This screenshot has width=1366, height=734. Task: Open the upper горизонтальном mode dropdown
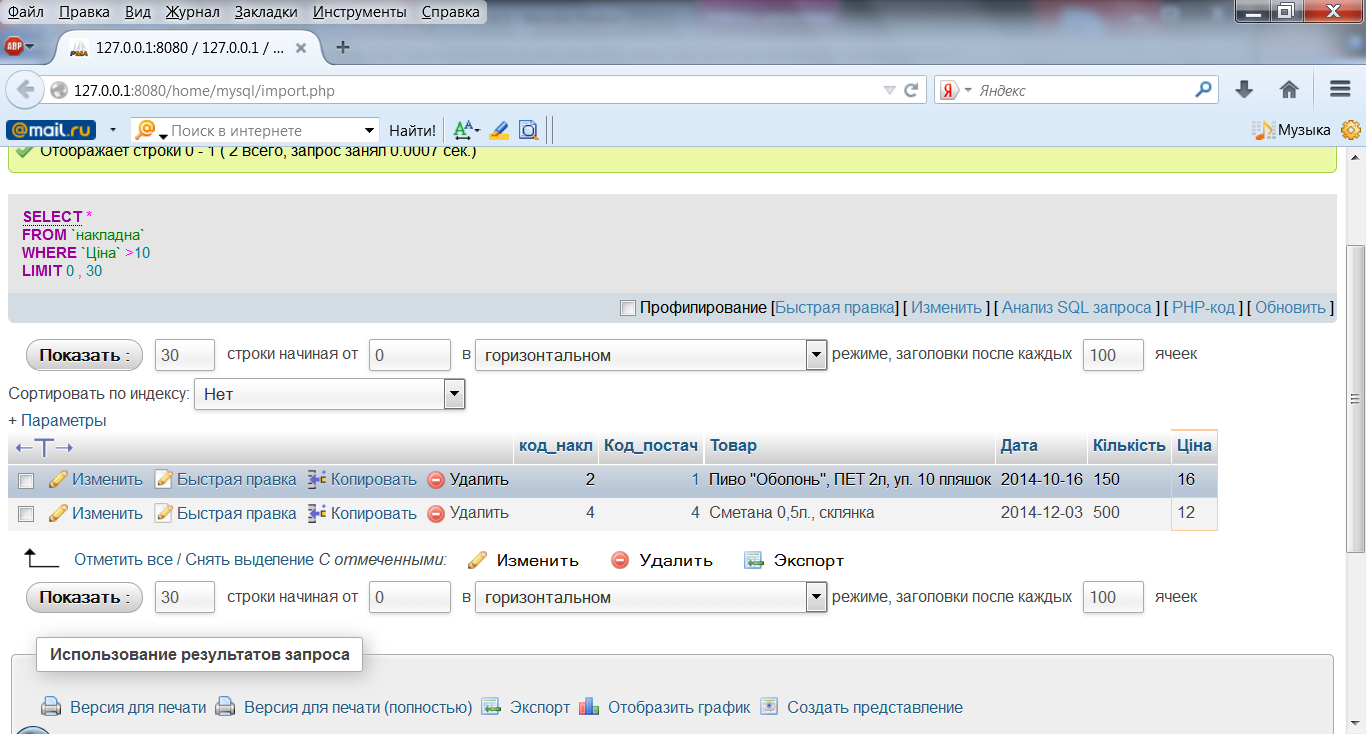pyautogui.click(x=651, y=355)
